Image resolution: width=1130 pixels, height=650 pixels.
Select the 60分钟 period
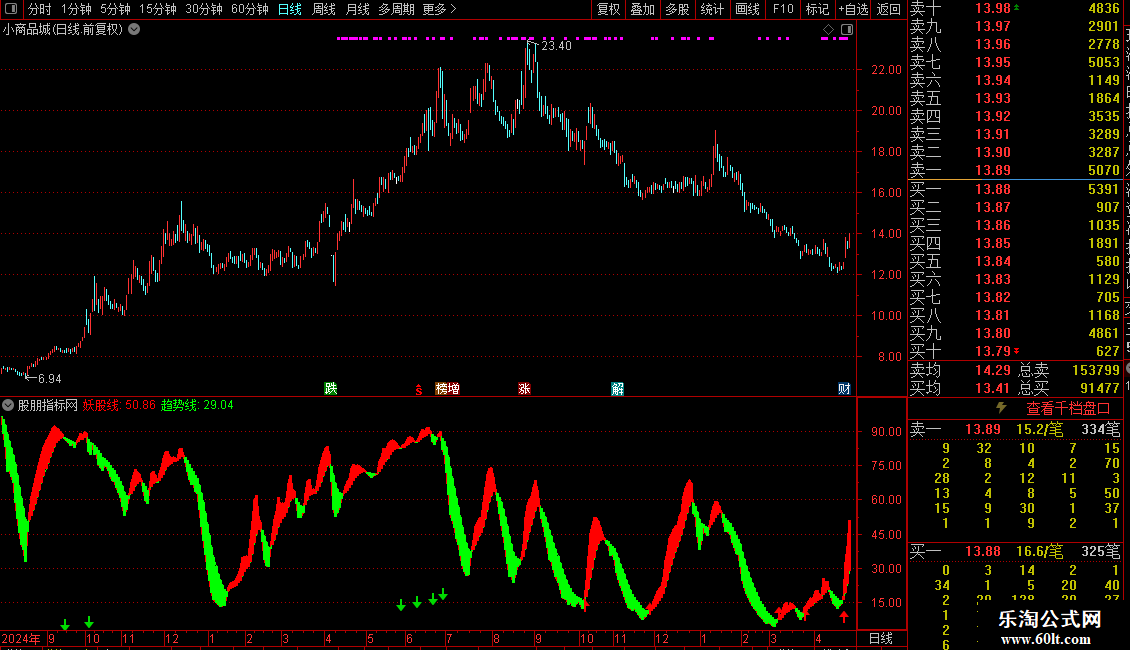click(x=249, y=9)
